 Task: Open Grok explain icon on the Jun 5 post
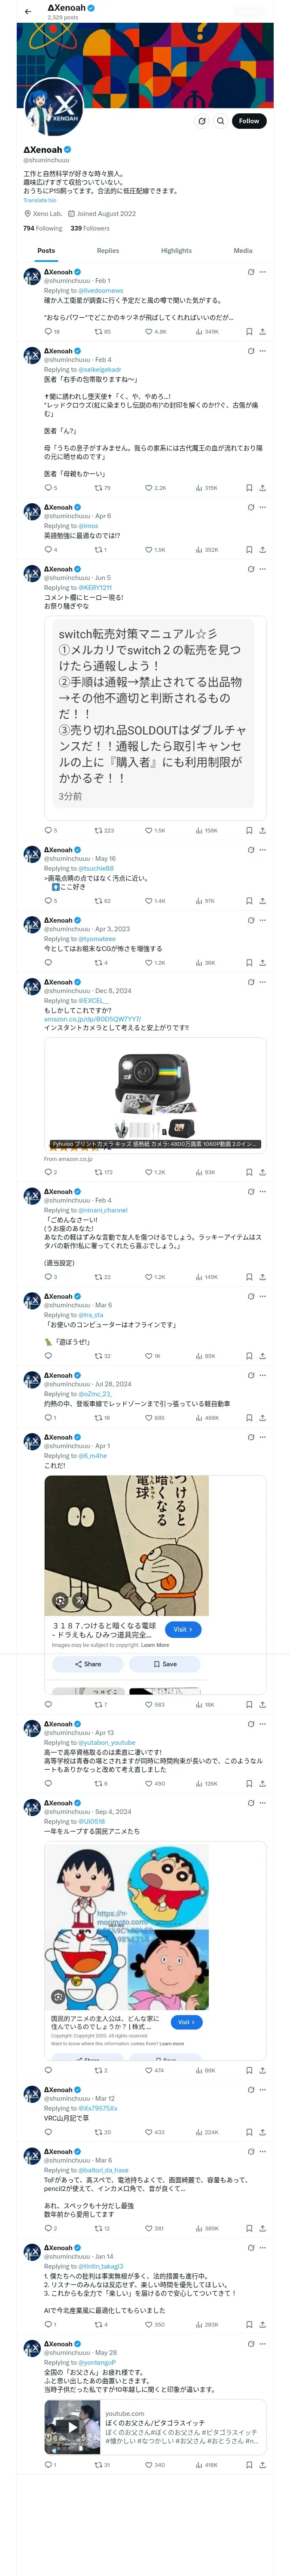(251, 569)
